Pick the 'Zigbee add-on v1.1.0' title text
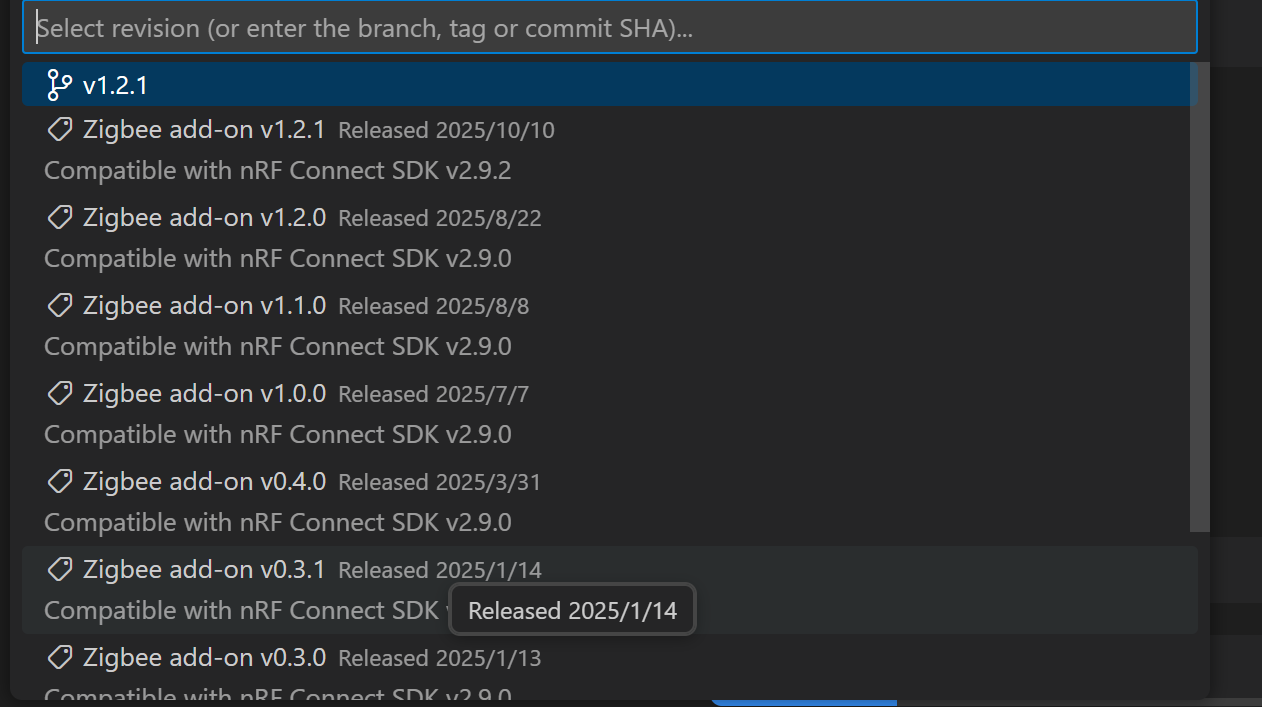This screenshot has height=707, width=1262. coord(204,306)
